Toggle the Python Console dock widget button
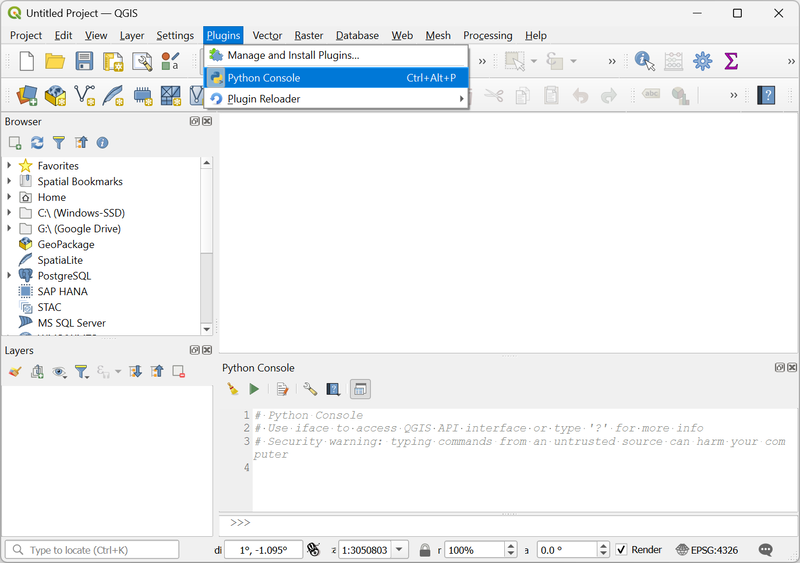 pyautogui.click(x=360, y=389)
